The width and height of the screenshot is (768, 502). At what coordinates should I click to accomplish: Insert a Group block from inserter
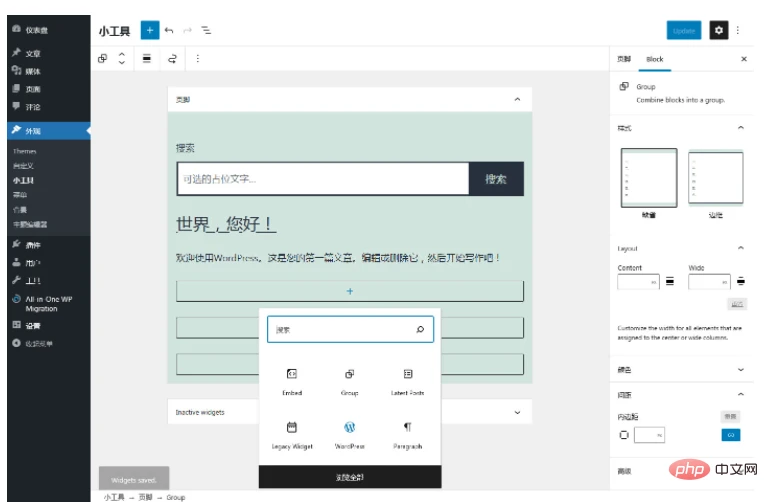pos(349,382)
